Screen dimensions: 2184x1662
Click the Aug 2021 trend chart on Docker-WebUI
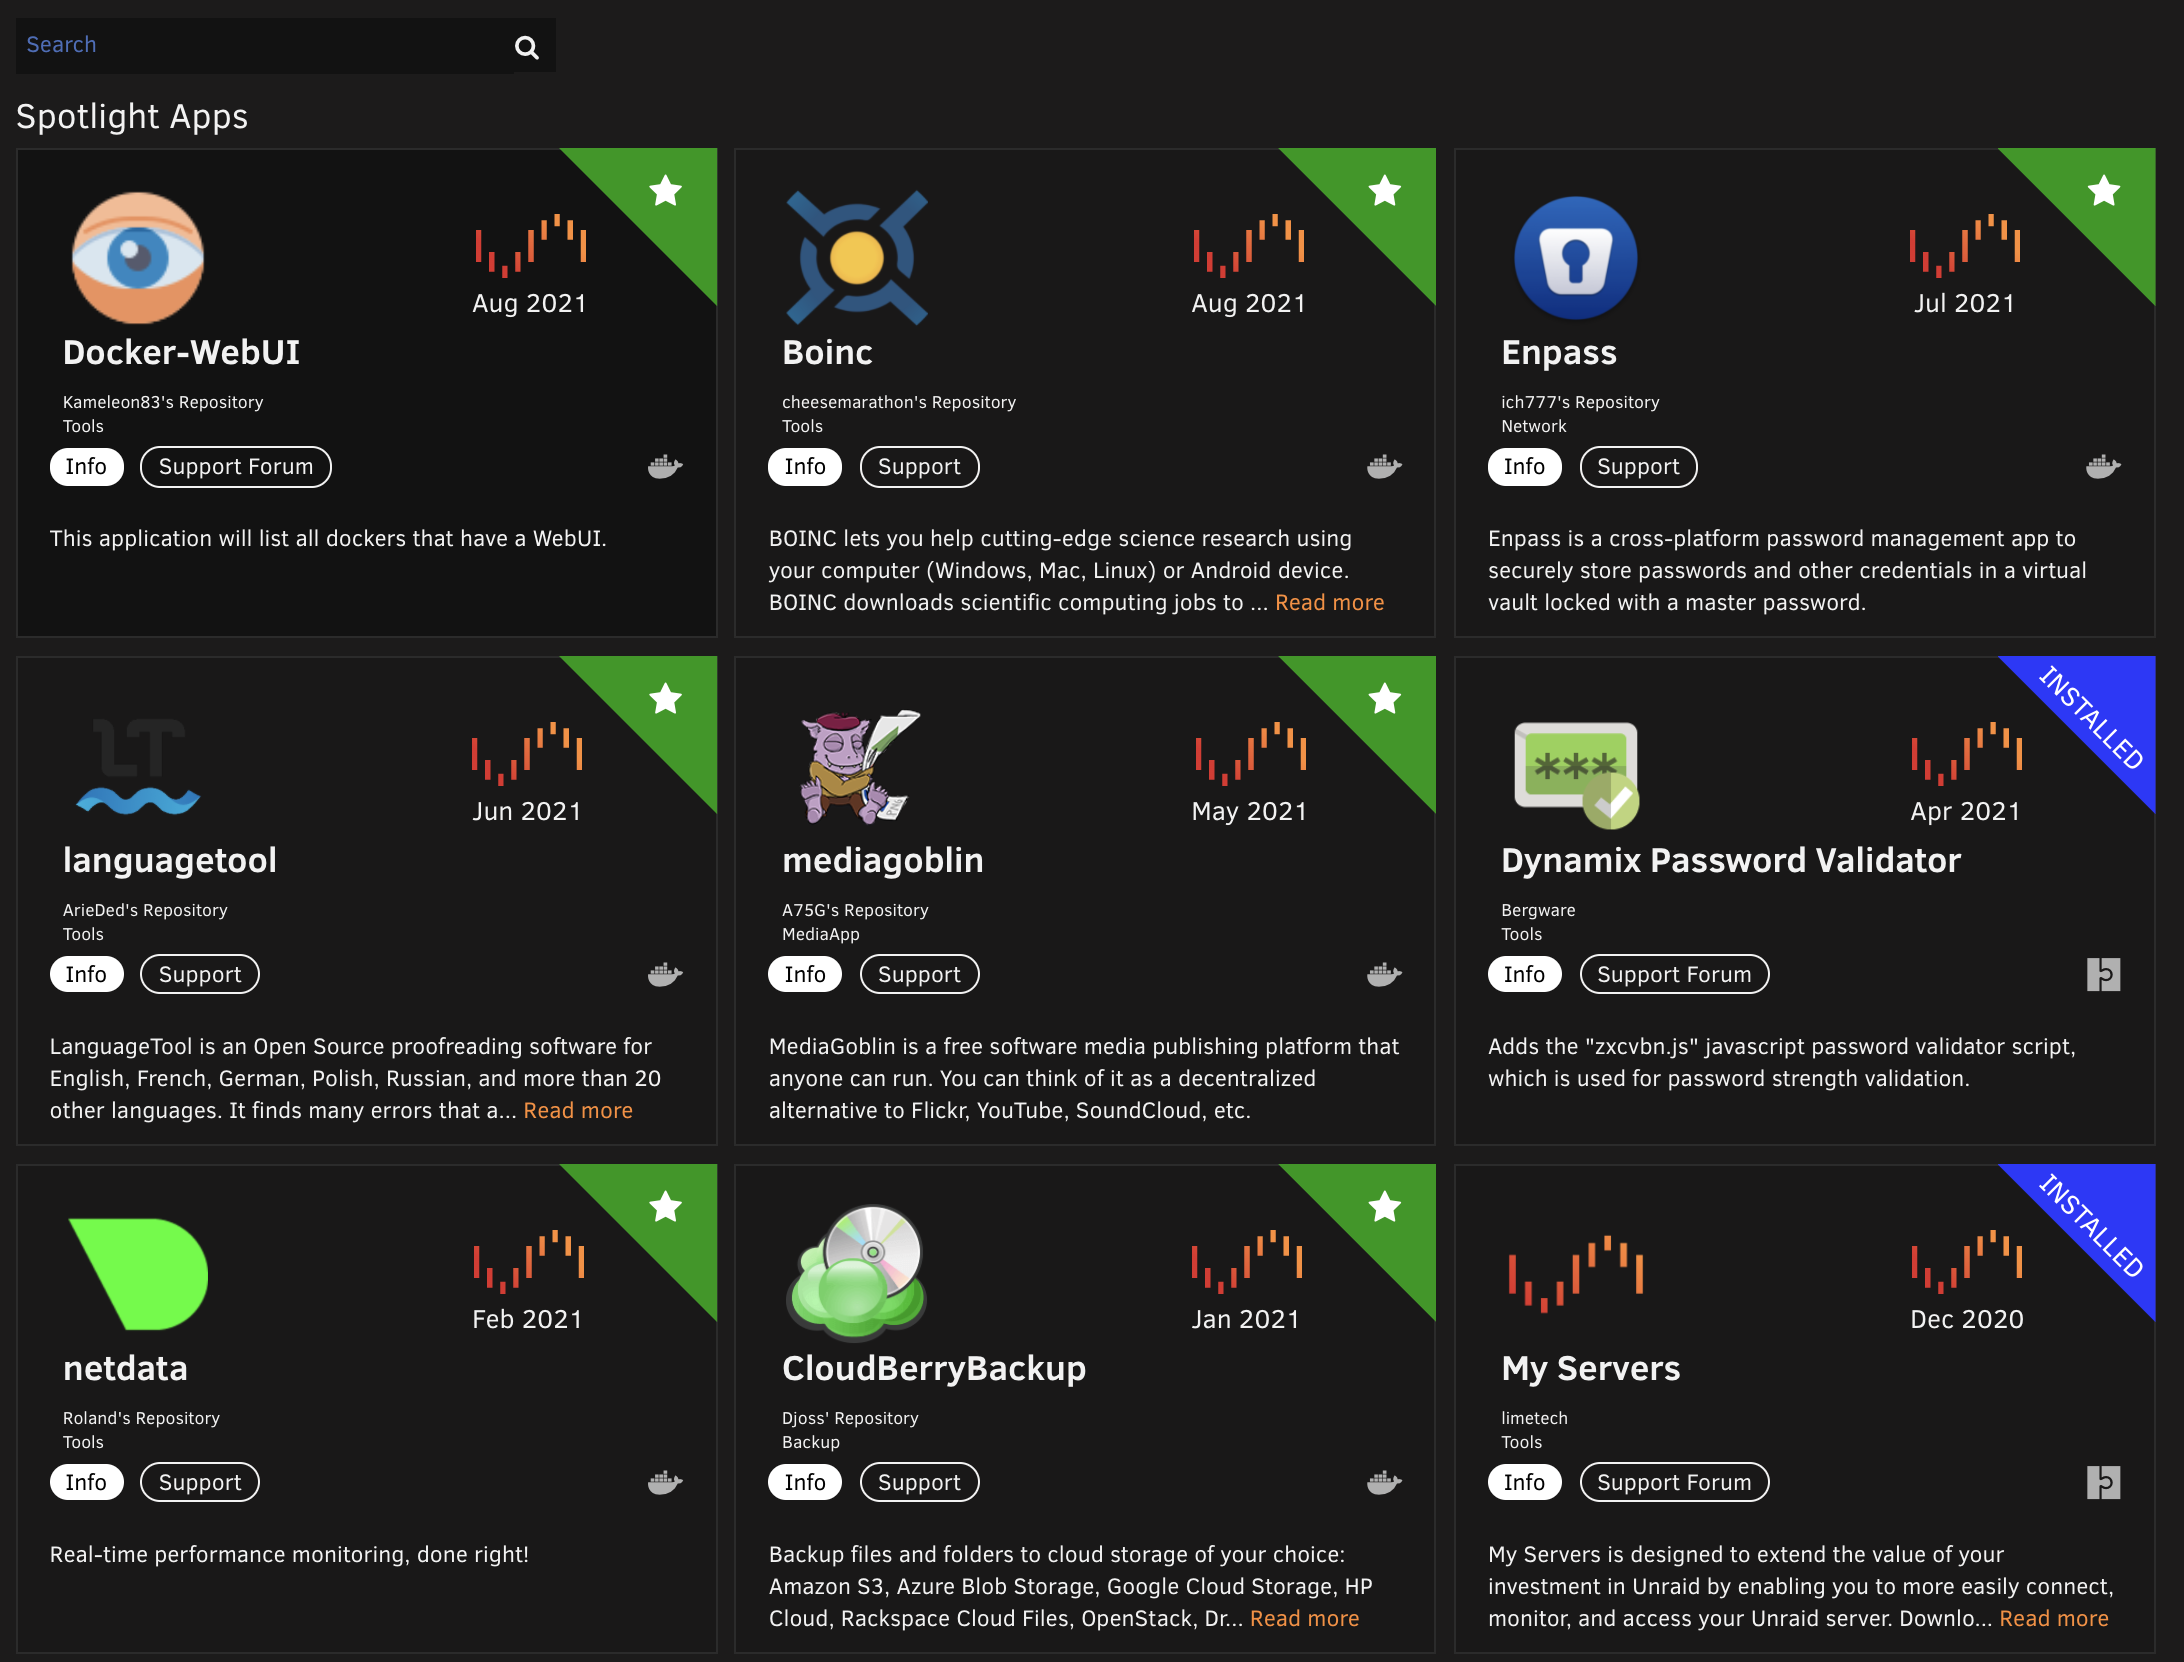[x=530, y=244]
